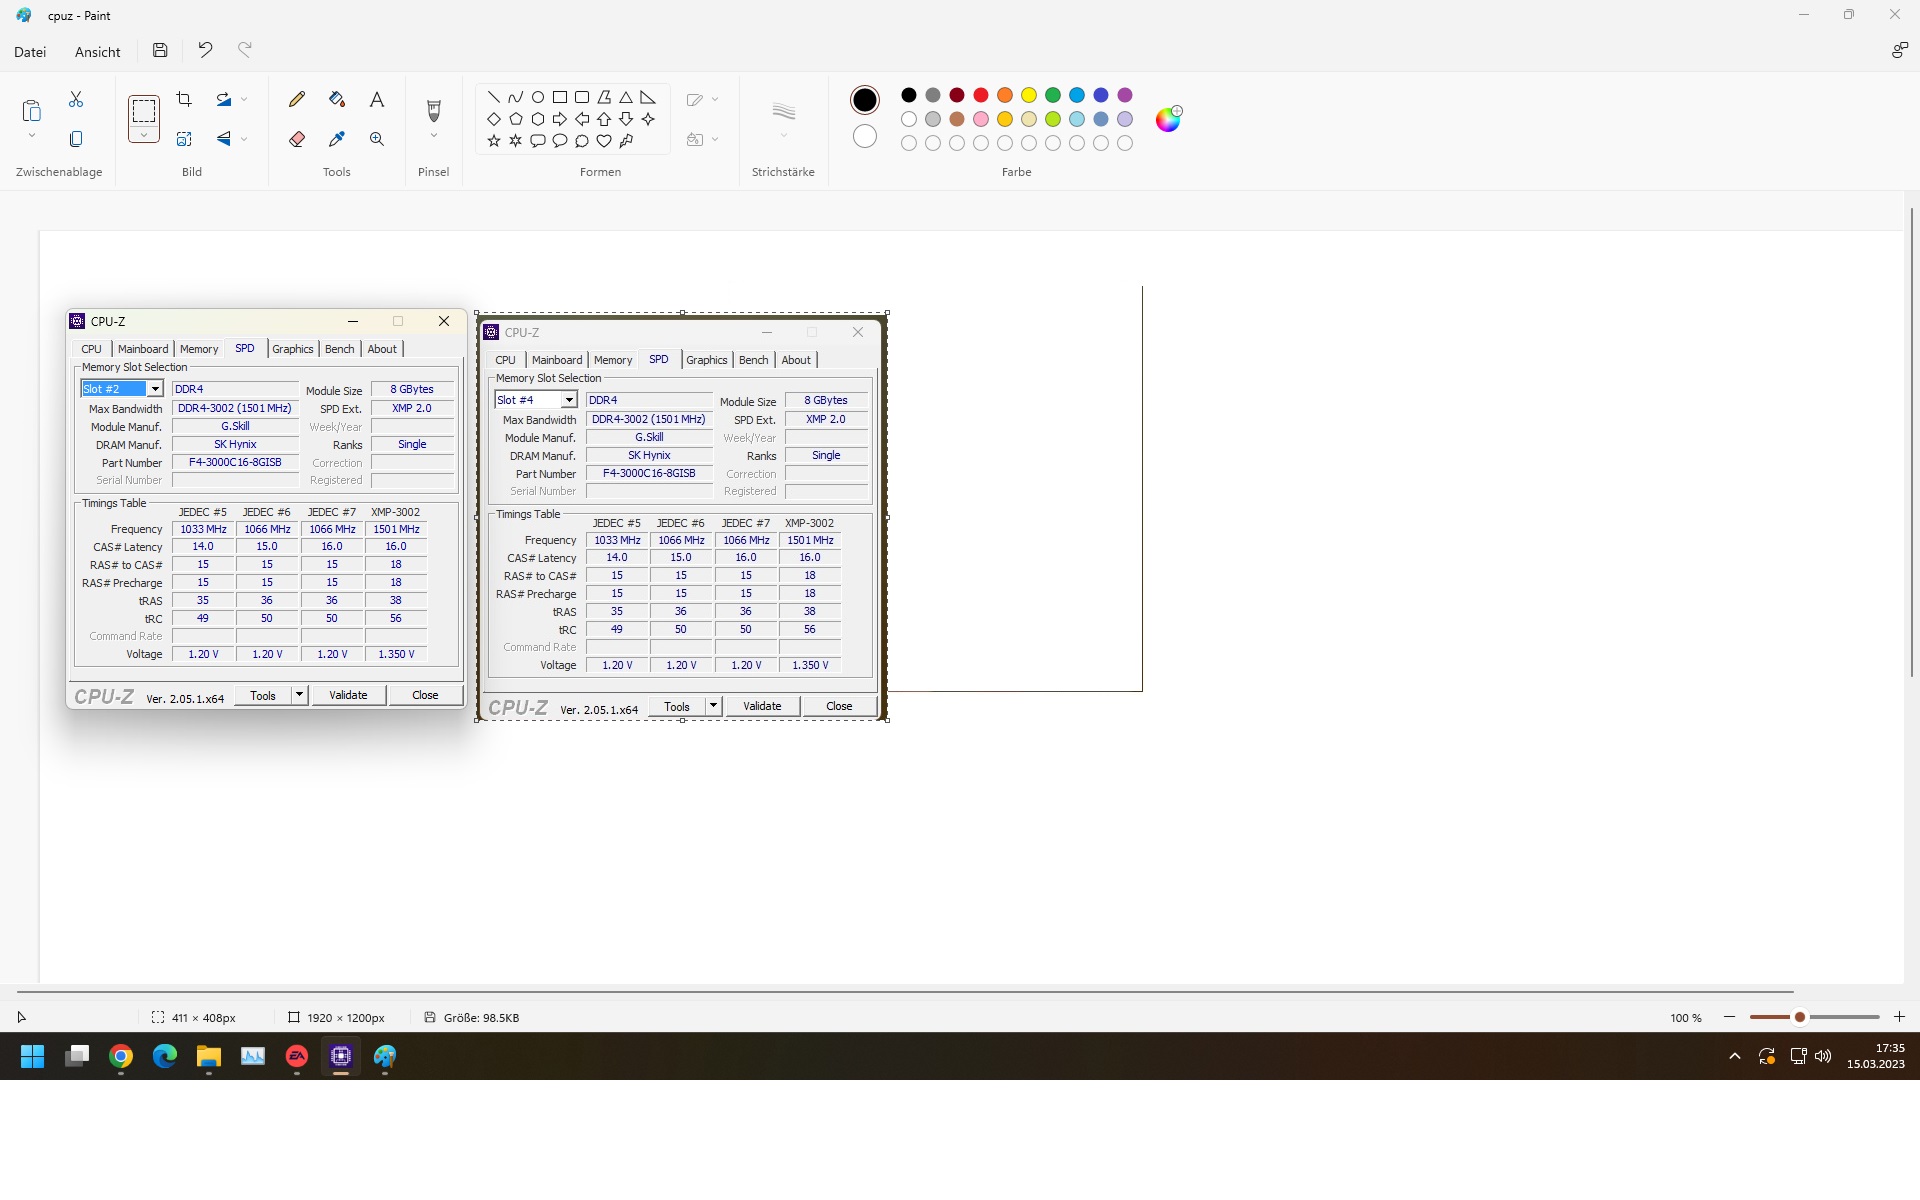Expand the selection tool dropdown
The width and height of the screenshot is (1920, 1200).
click(144, 135)
